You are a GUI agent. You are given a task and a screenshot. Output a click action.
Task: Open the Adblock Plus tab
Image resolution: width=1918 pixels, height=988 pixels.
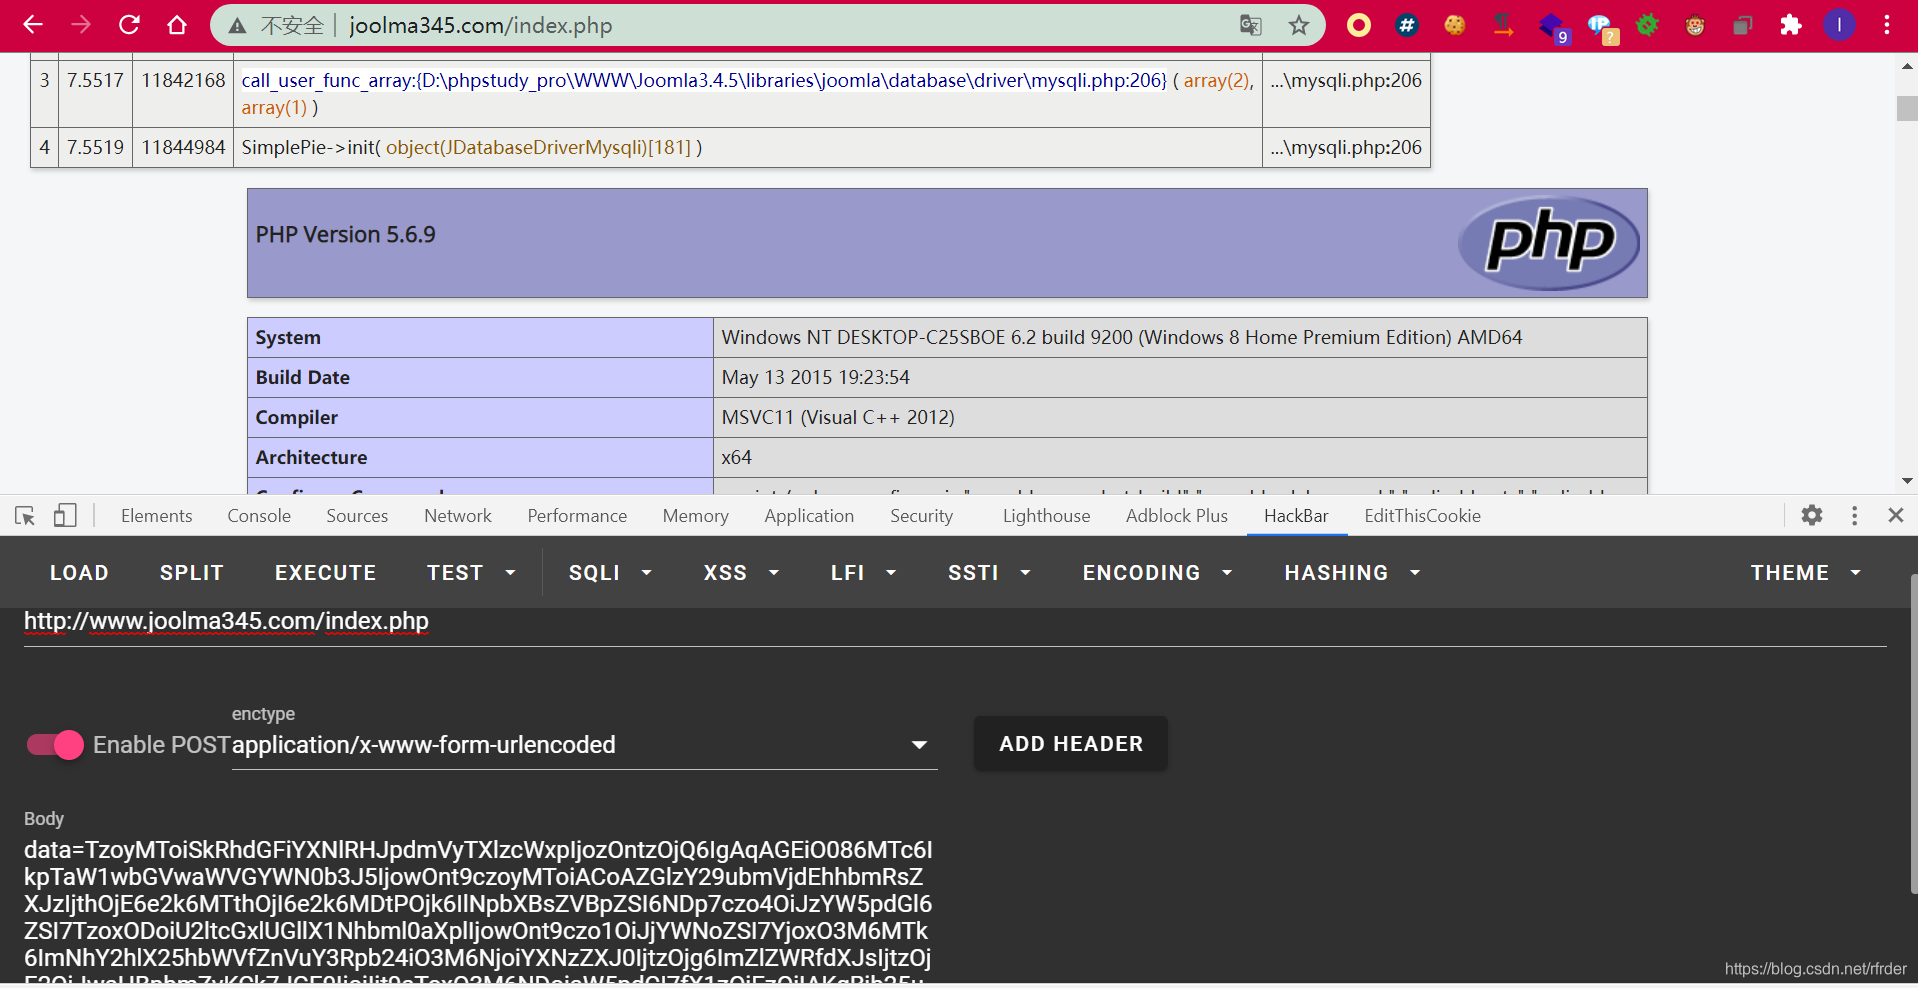tap(1176, 515)
